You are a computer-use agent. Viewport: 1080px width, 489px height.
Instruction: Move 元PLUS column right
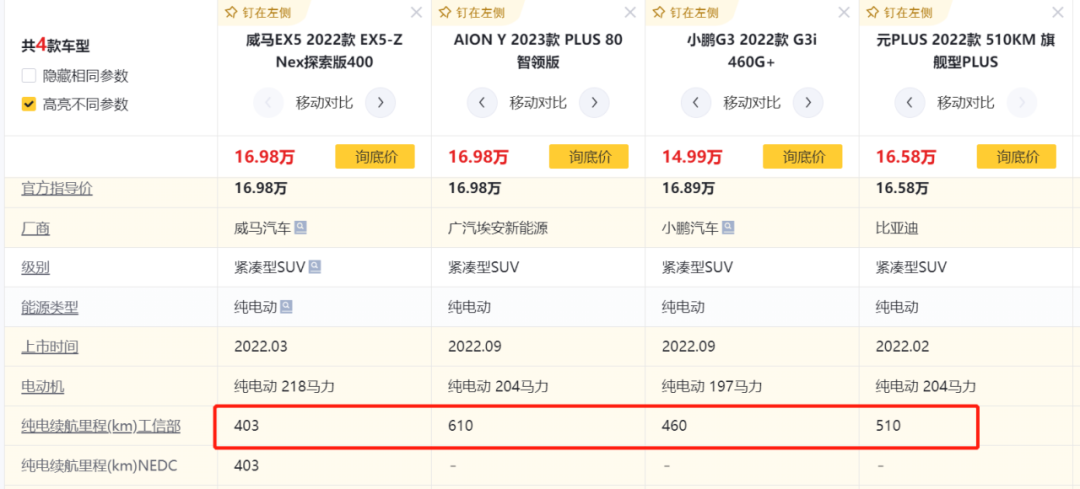point(1021,103)
